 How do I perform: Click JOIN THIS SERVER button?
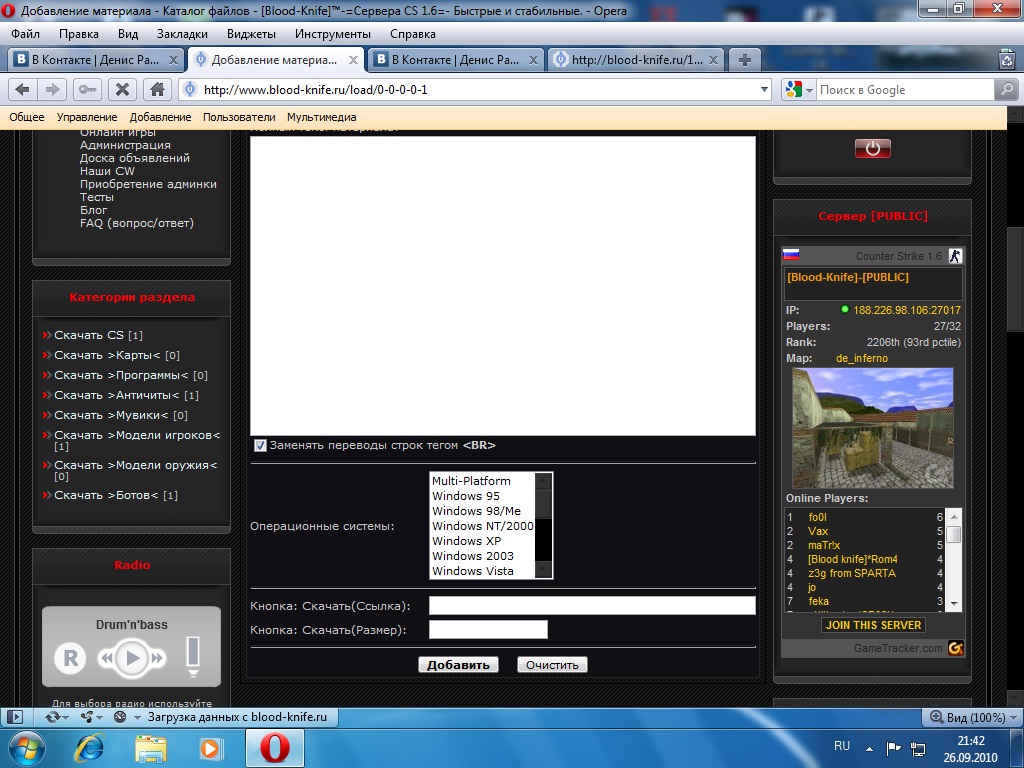[873, 625]
